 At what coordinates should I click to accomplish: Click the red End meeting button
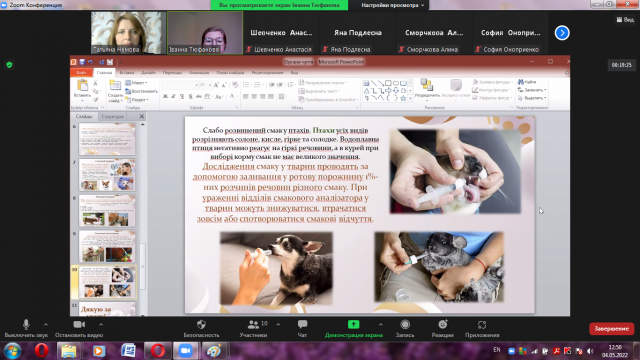click(x=611, y=329)
